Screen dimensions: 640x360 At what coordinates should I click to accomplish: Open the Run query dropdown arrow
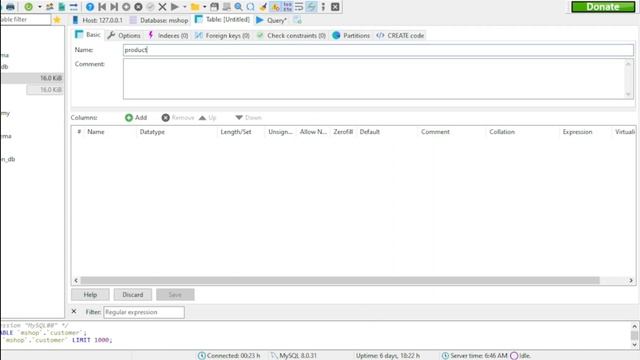(184, 7)
